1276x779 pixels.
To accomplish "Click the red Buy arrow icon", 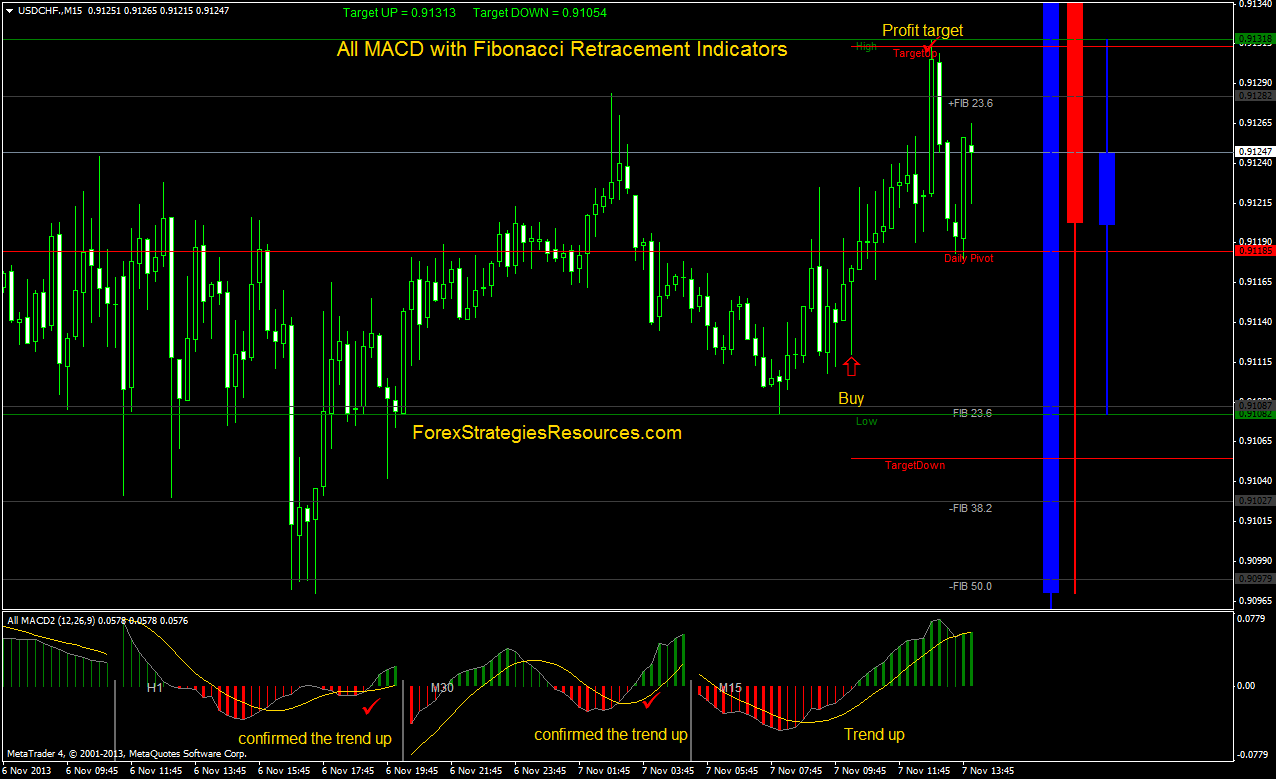I will tap(851, 367).
